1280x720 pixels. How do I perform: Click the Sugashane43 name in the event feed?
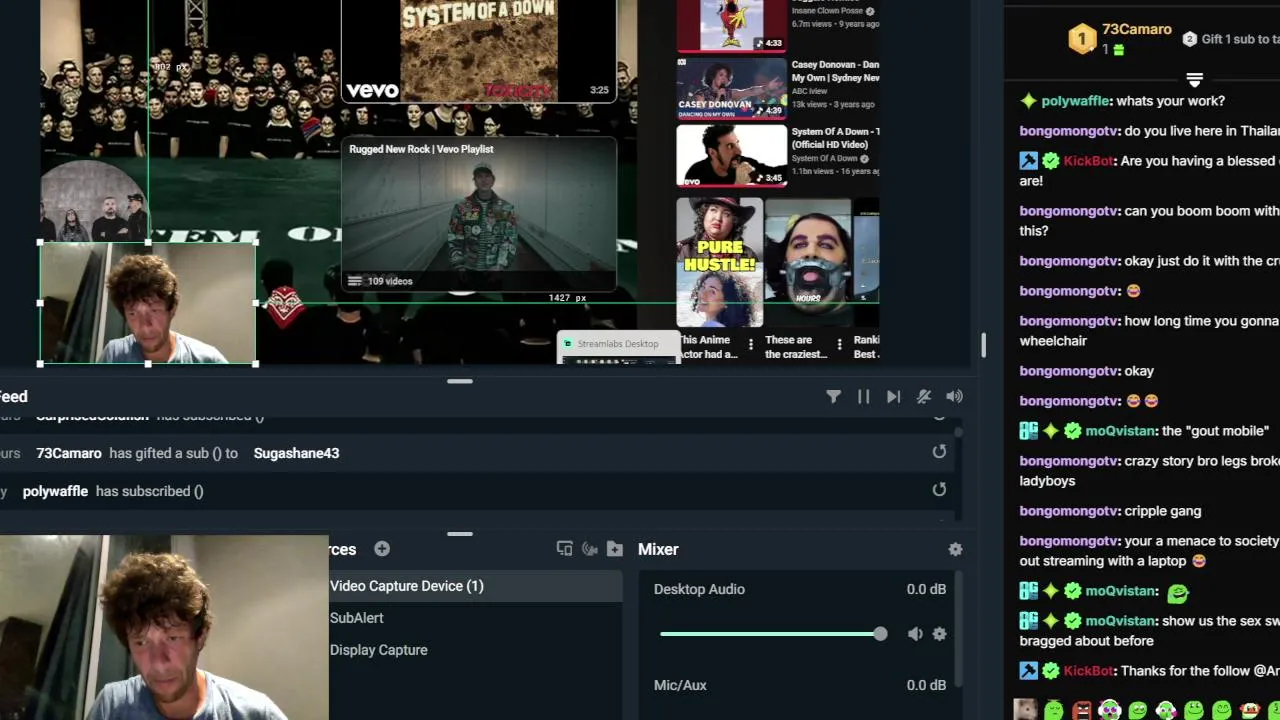coord(296,453)
